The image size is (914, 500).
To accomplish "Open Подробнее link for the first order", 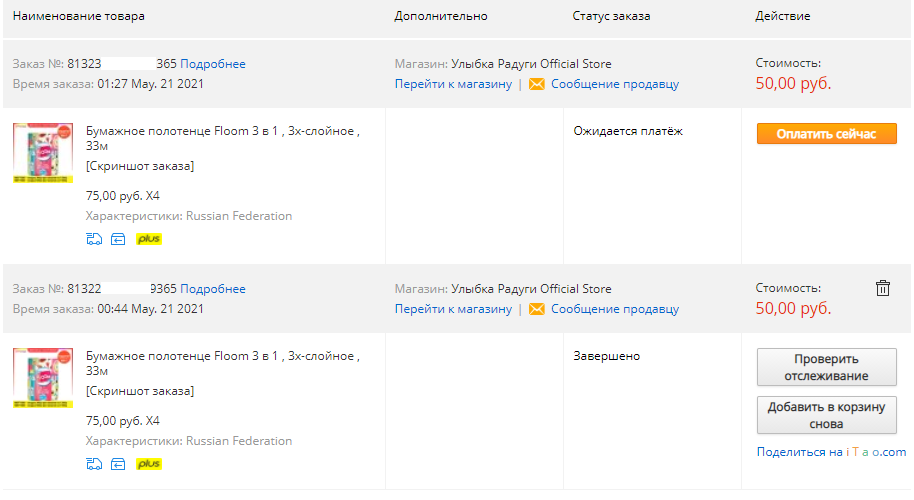I will (213, 64).
